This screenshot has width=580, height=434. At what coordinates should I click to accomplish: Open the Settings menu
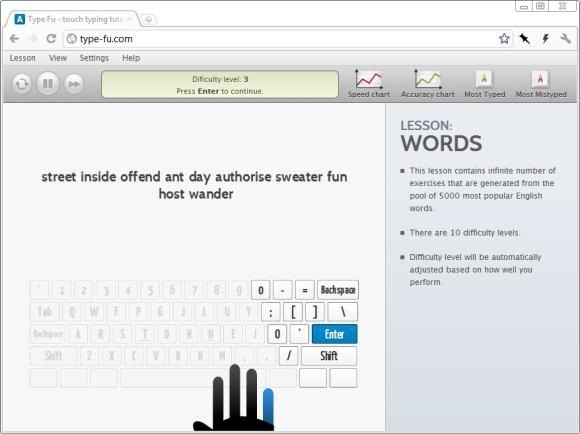[x=94, y=58]
